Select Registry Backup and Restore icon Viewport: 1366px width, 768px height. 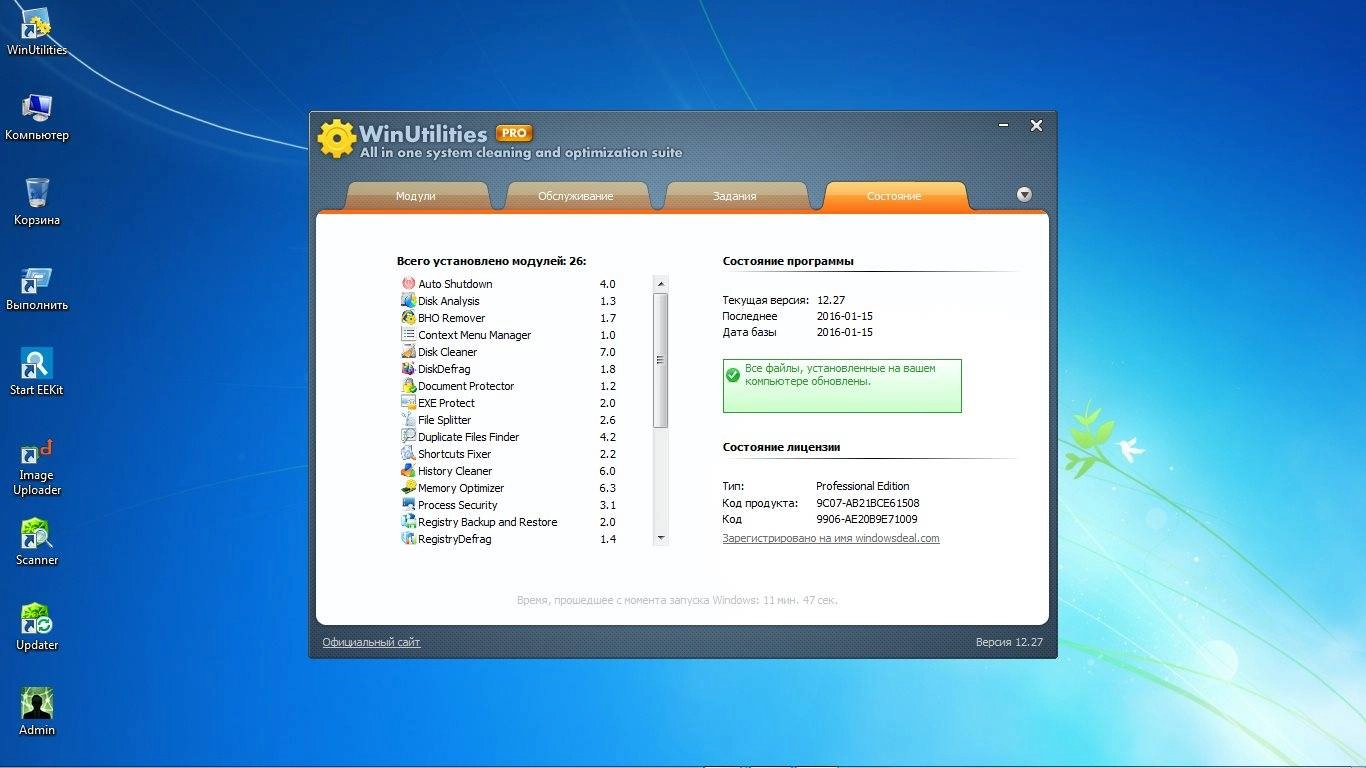[408, 522]
